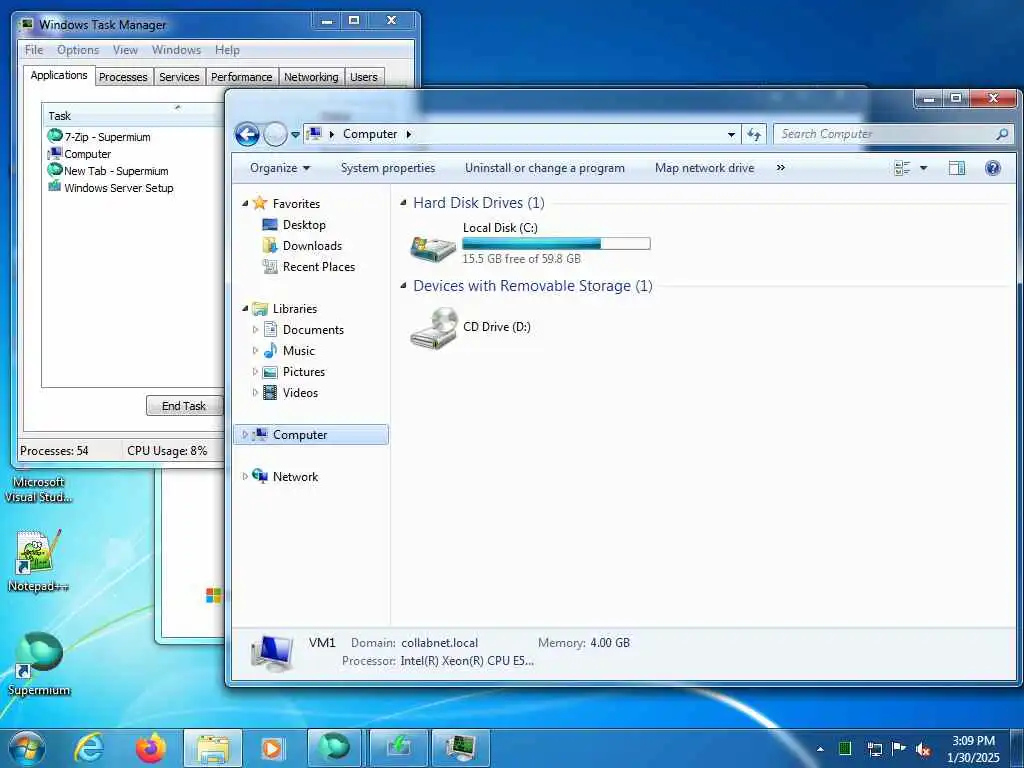Switch to the Users tab
Viewport: 1024px width, 768px height.
point(364,77)
